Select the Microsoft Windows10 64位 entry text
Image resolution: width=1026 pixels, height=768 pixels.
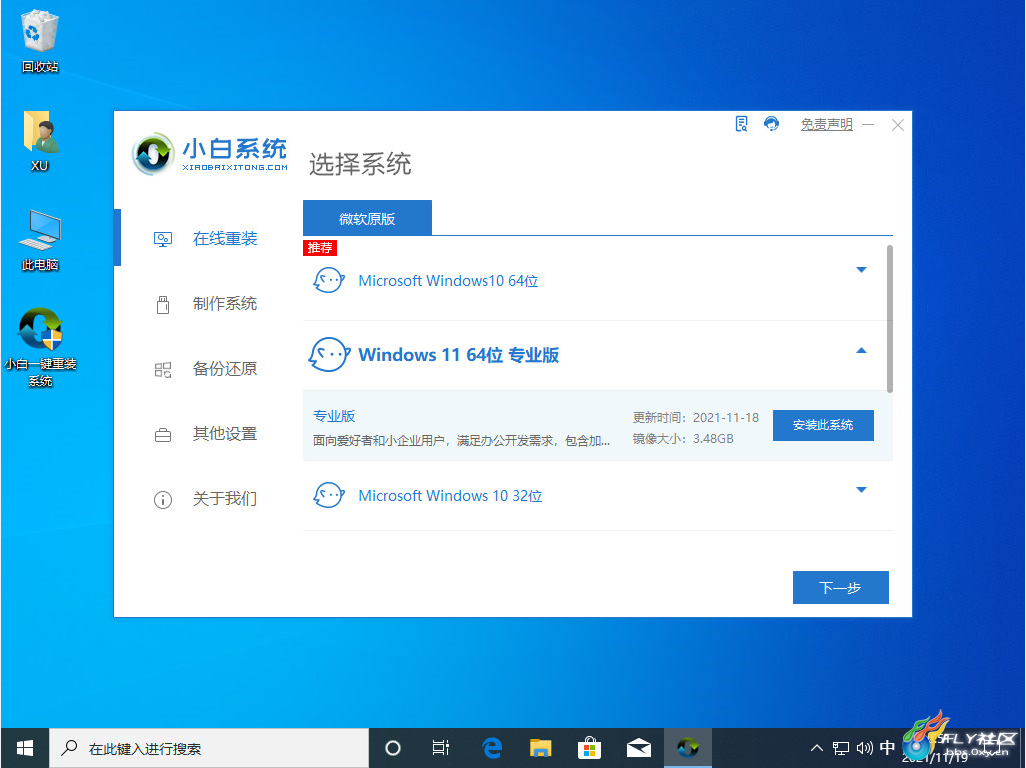point(448,281)
